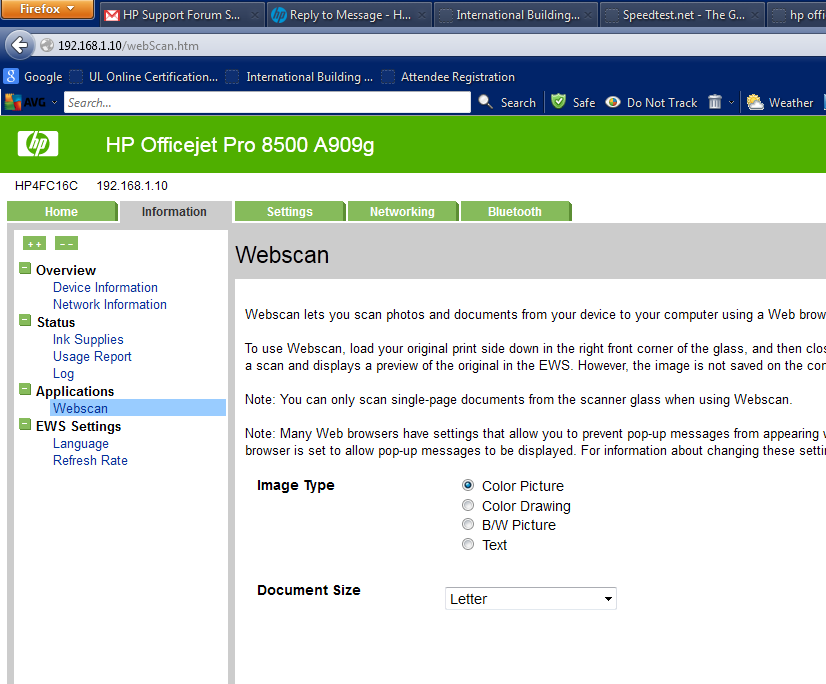This screenshot has height=684, width=826.
Task: Open the Home tab
Action: click(x=62, y=211)
